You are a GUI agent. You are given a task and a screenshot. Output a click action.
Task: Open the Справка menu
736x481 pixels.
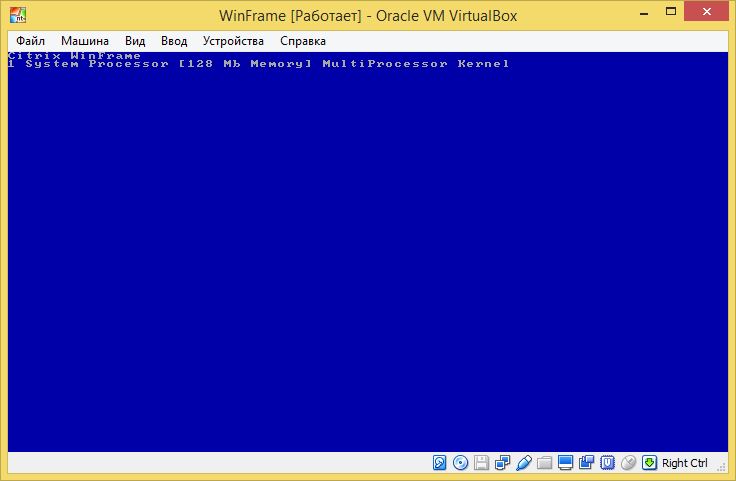pyautogui.click(x=303, y=41)
